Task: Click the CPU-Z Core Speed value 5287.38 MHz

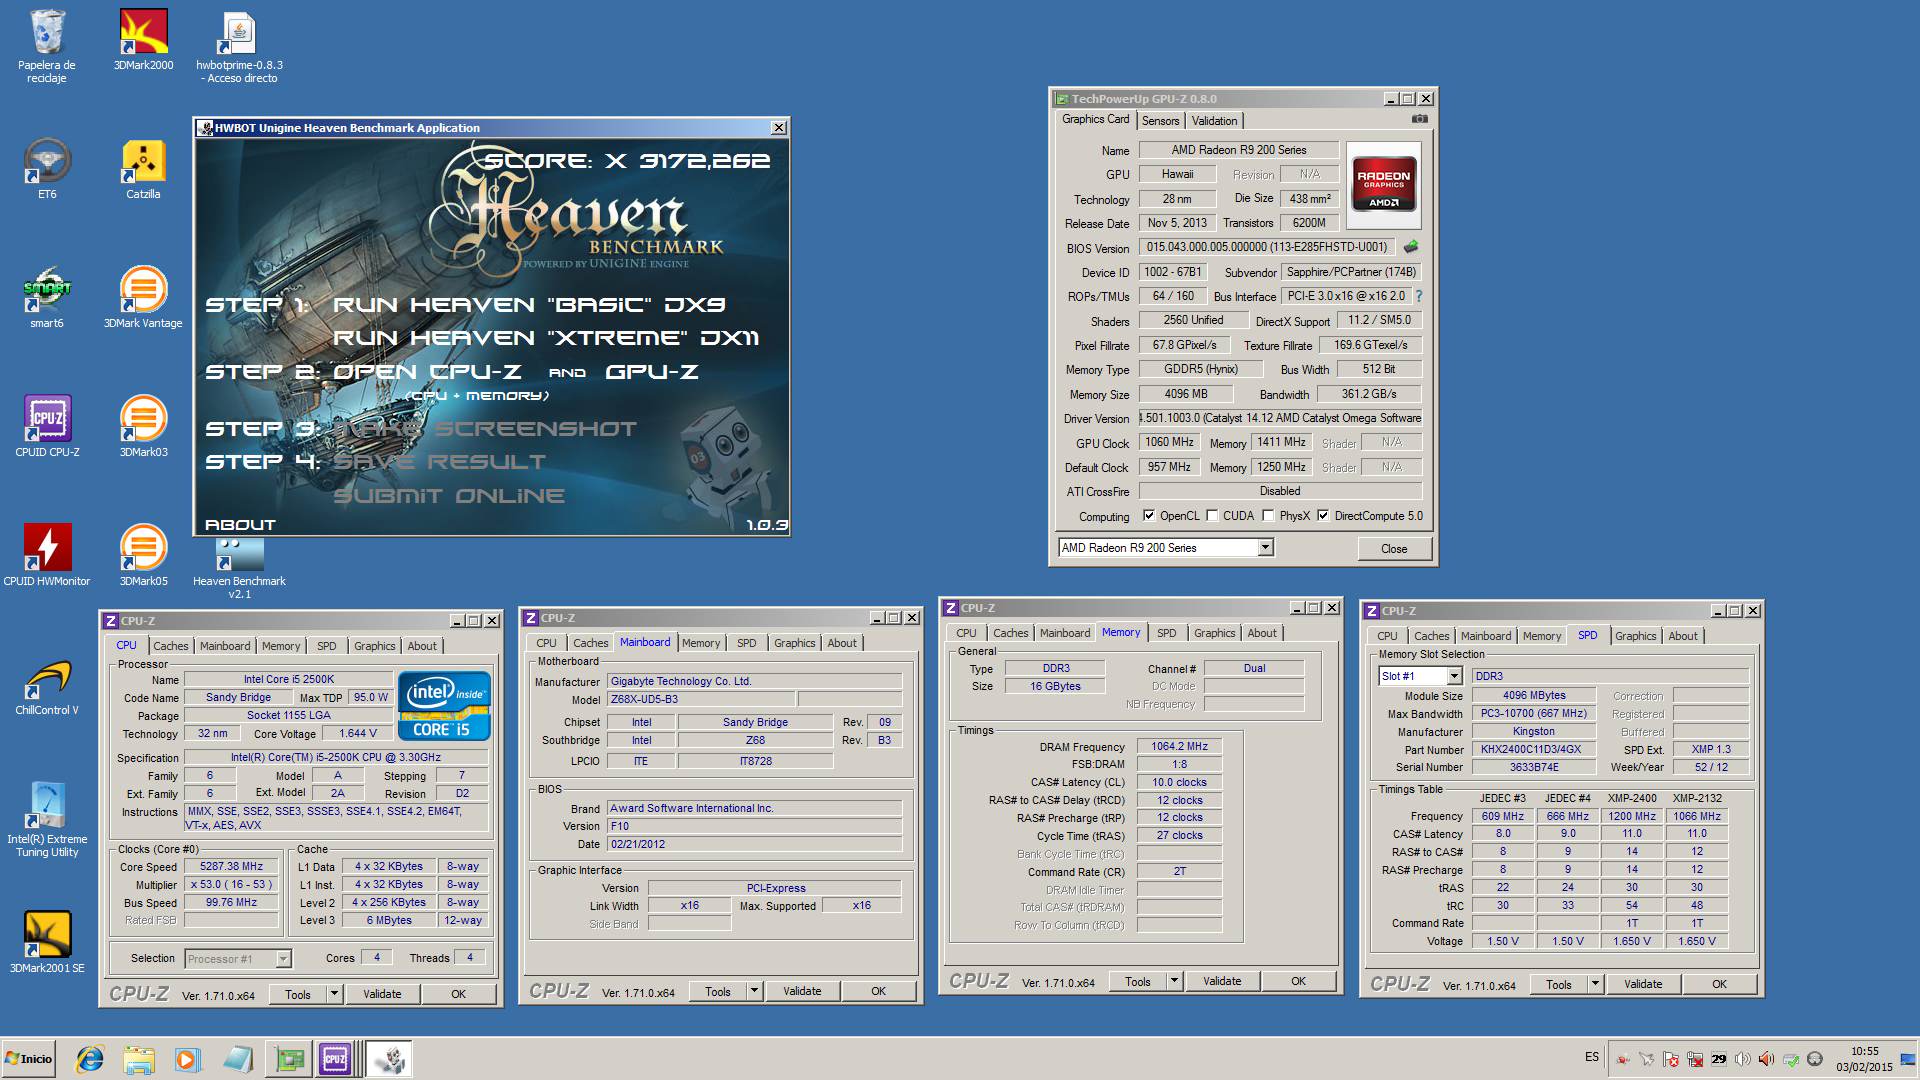Action: tap(232, 867)
